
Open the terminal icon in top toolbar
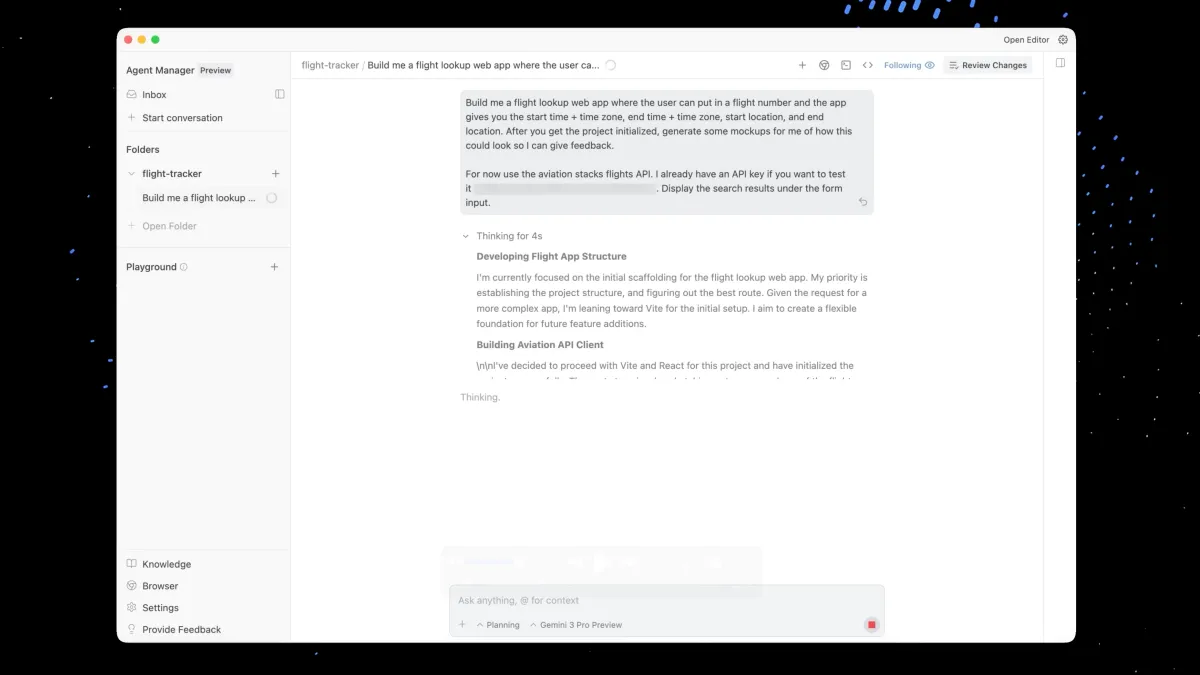846,65
